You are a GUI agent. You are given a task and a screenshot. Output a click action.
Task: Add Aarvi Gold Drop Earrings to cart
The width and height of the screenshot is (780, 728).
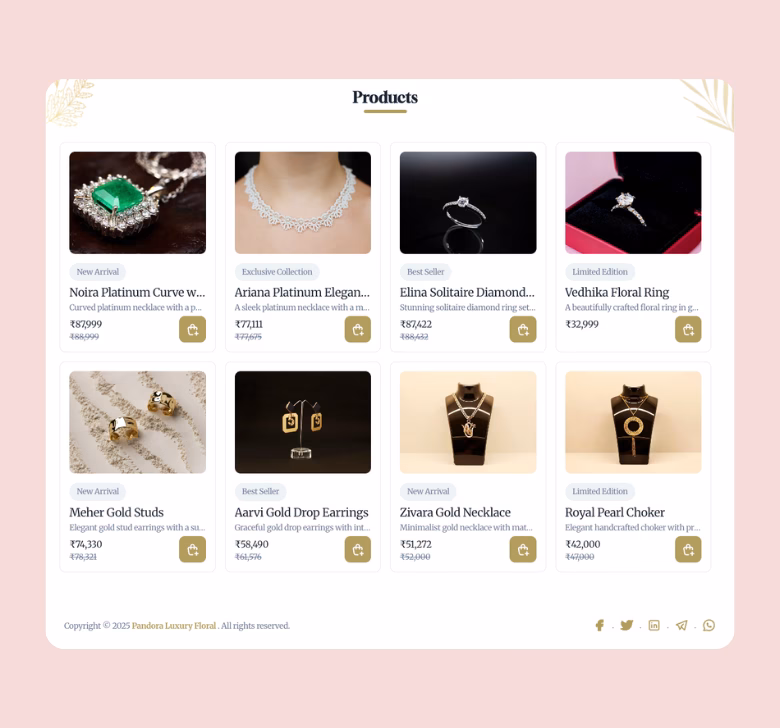(x=358, y=549)
